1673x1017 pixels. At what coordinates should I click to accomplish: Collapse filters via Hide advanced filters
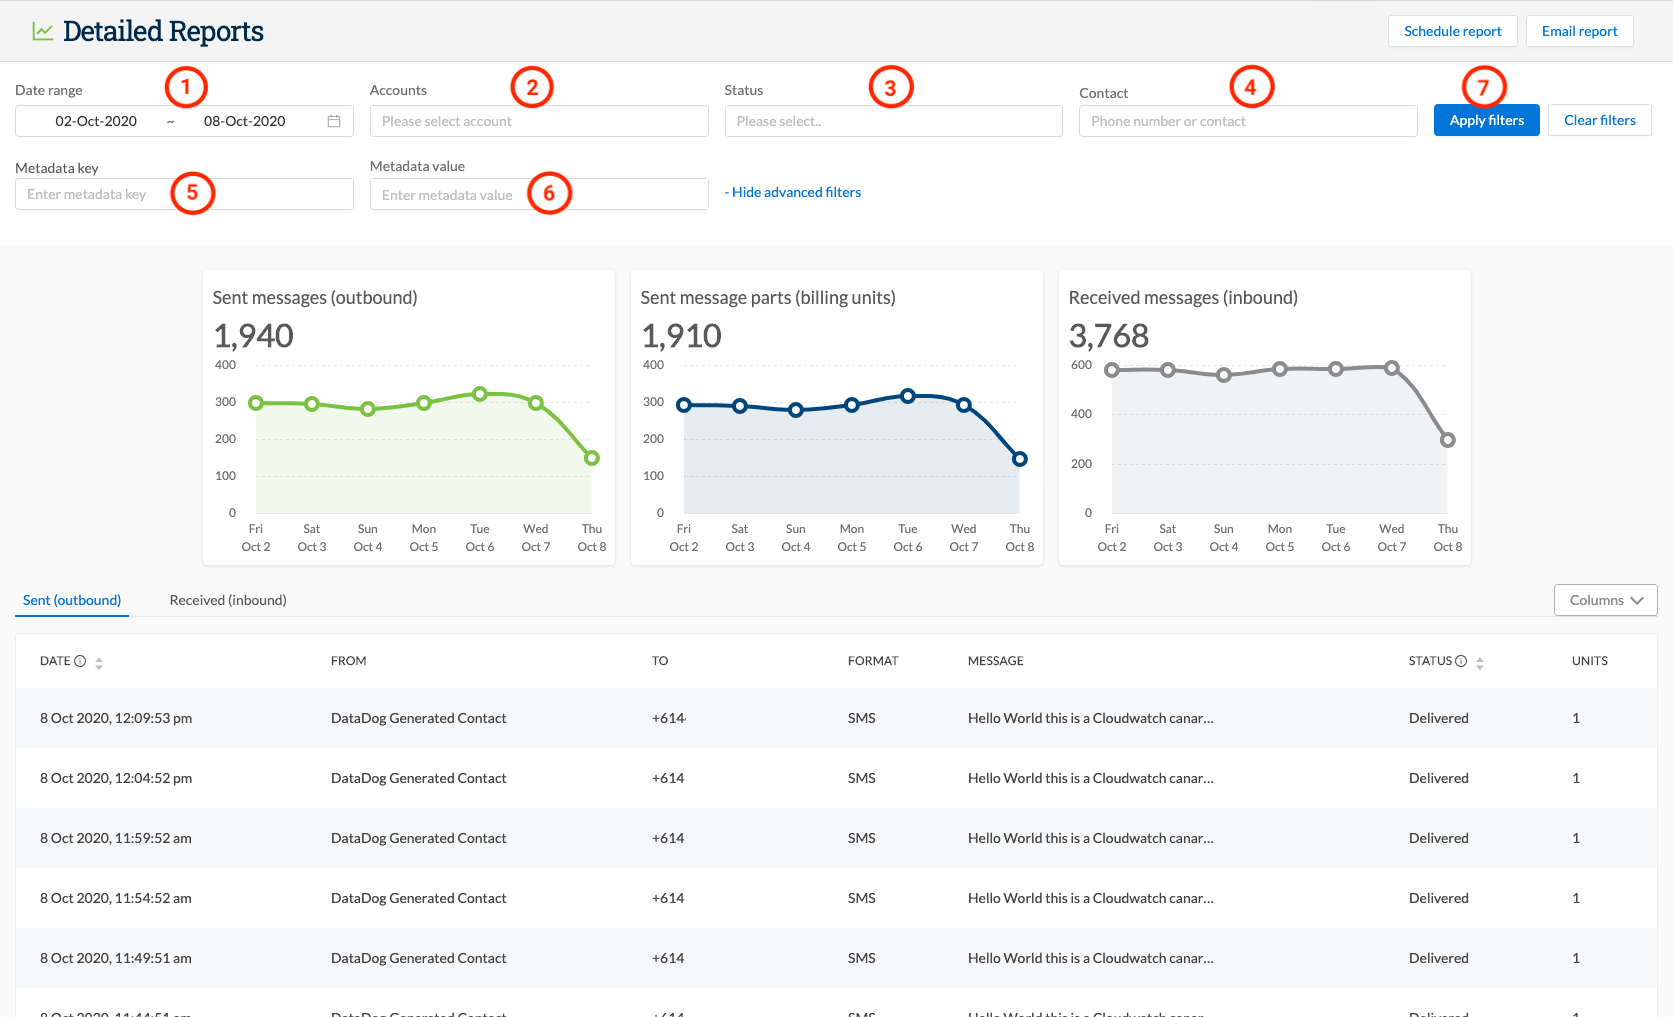[x=792, y=191]
